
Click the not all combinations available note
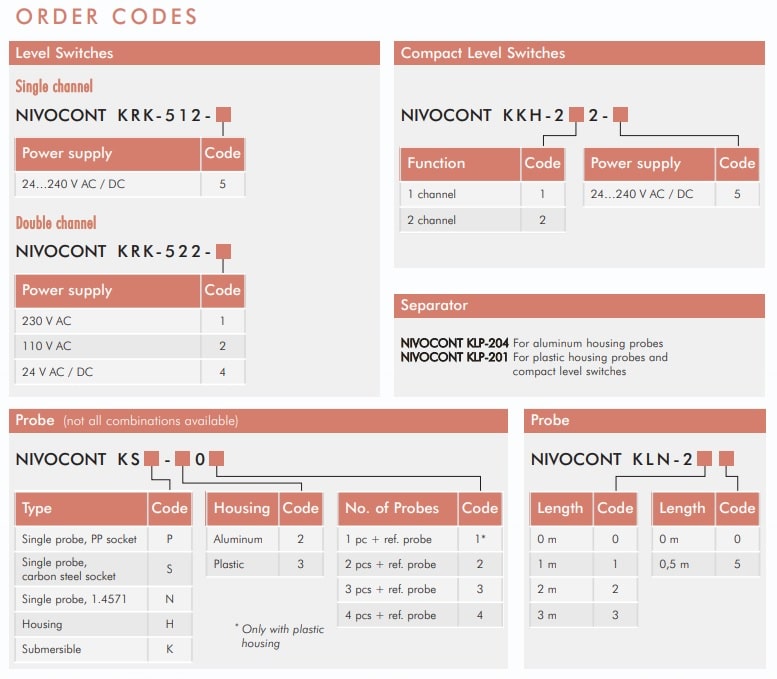151,421
